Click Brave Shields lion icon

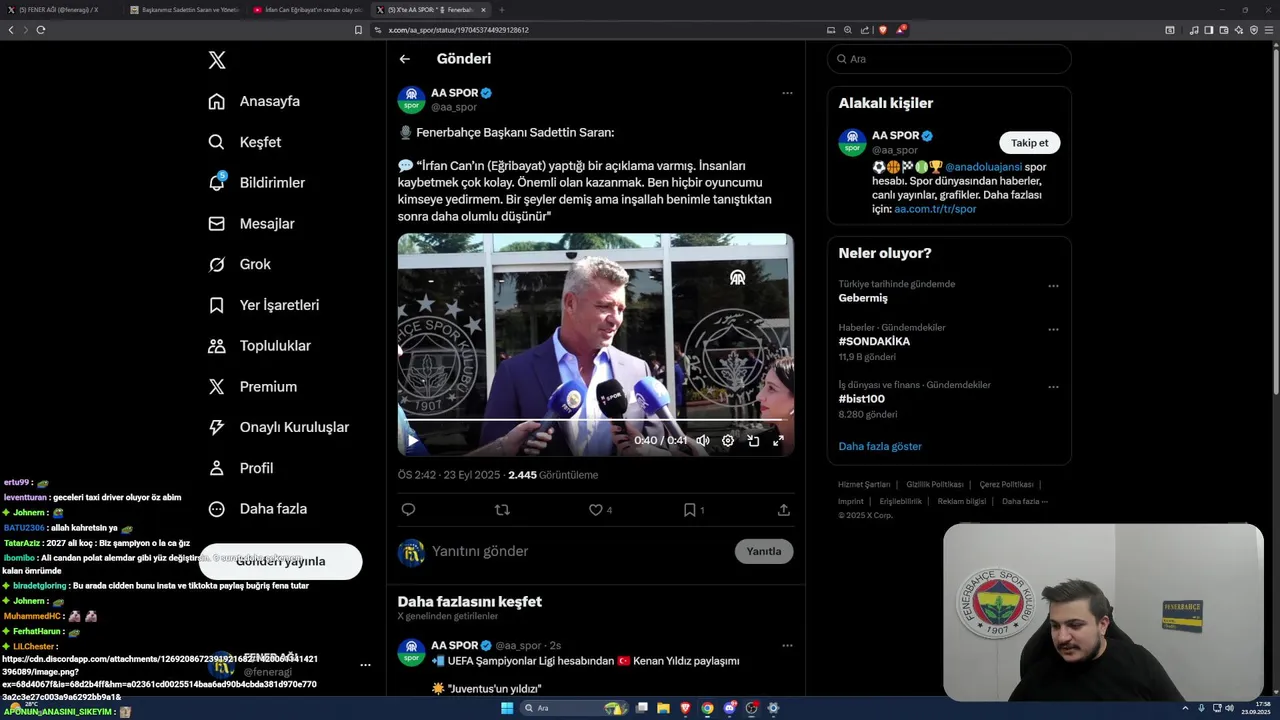click(883, 30)
